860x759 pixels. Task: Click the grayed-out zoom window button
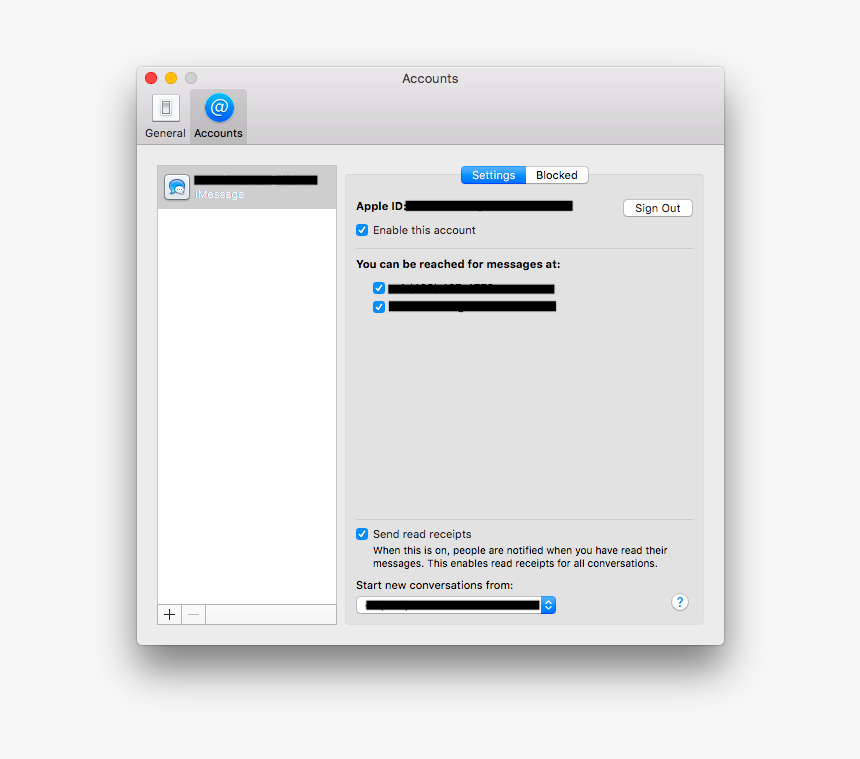pos(191,78)
